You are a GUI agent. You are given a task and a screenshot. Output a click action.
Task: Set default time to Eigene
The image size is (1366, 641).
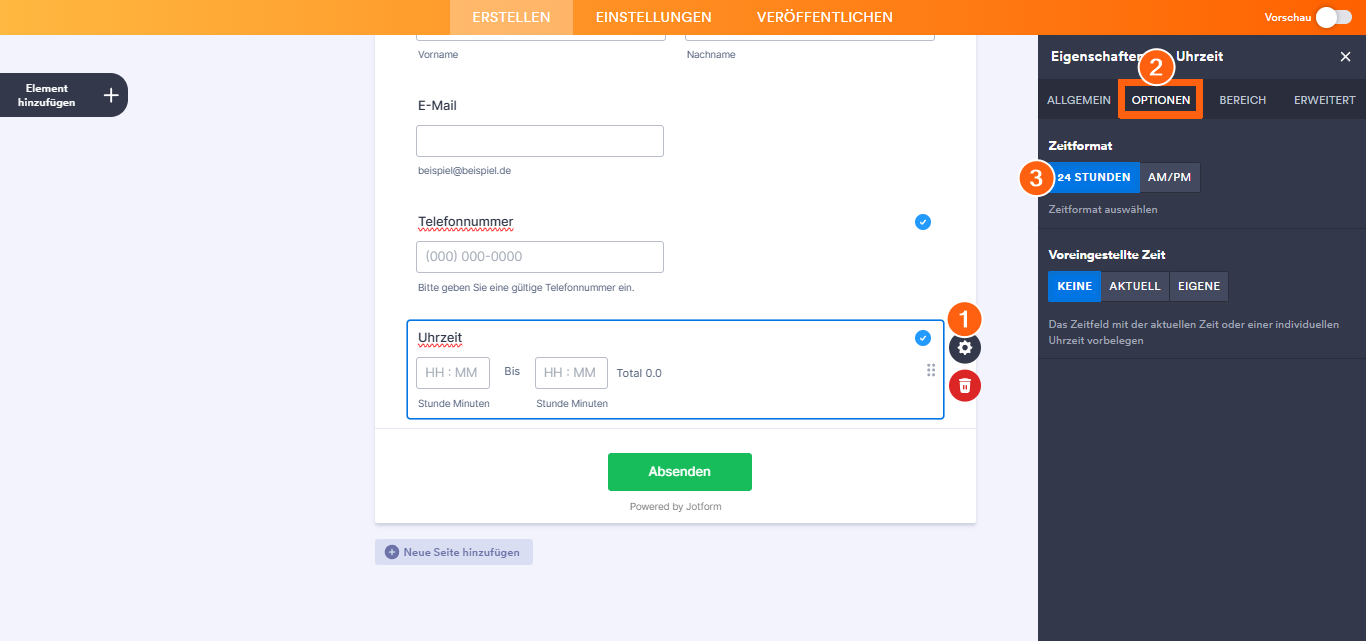1198,286
